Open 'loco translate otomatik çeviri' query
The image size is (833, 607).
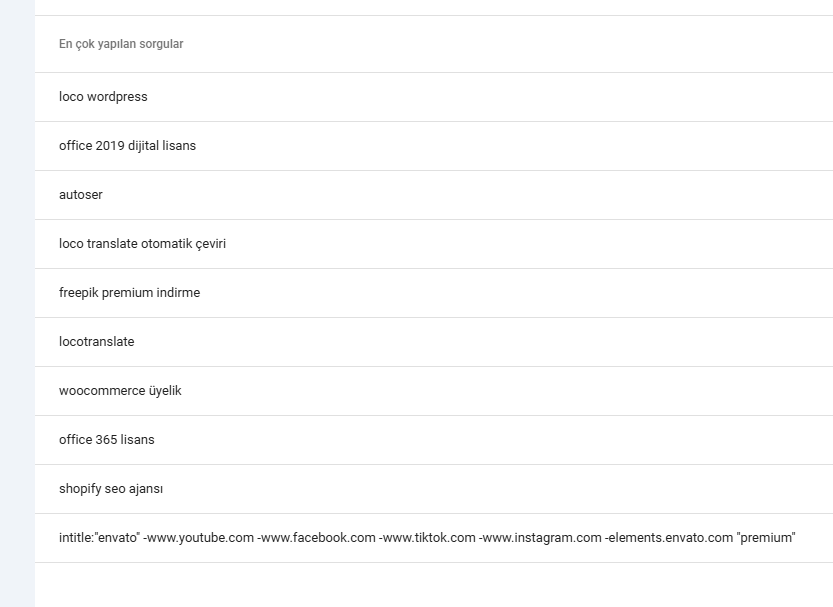(434, 244)
